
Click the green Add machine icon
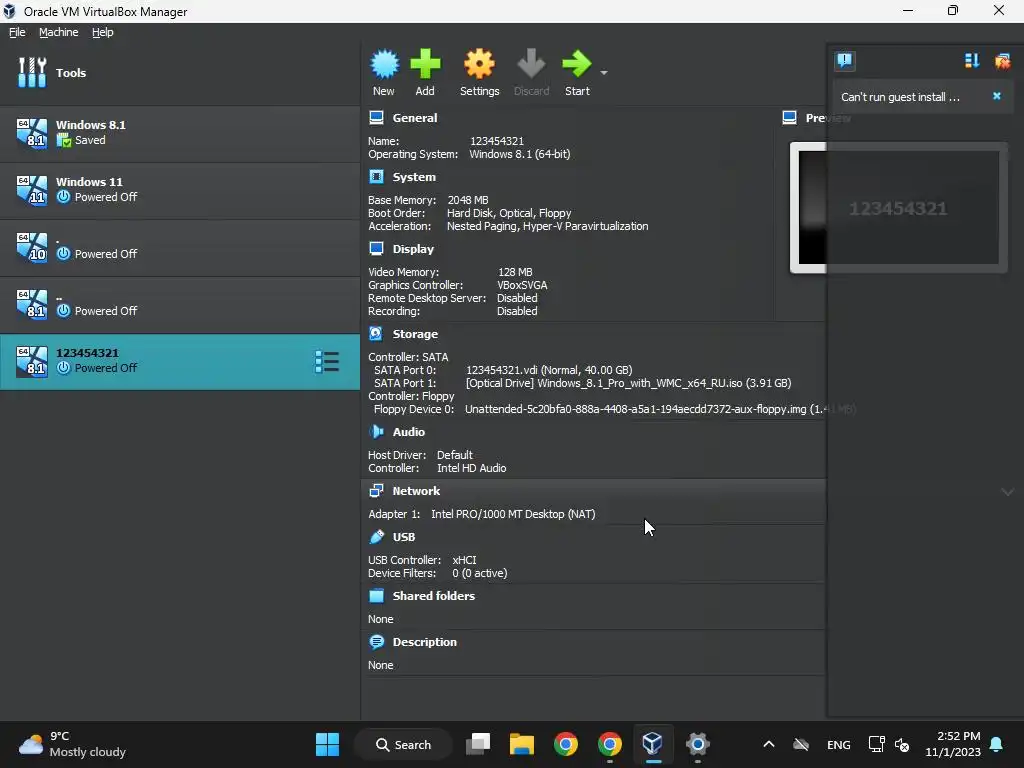(x=425, y=72)
